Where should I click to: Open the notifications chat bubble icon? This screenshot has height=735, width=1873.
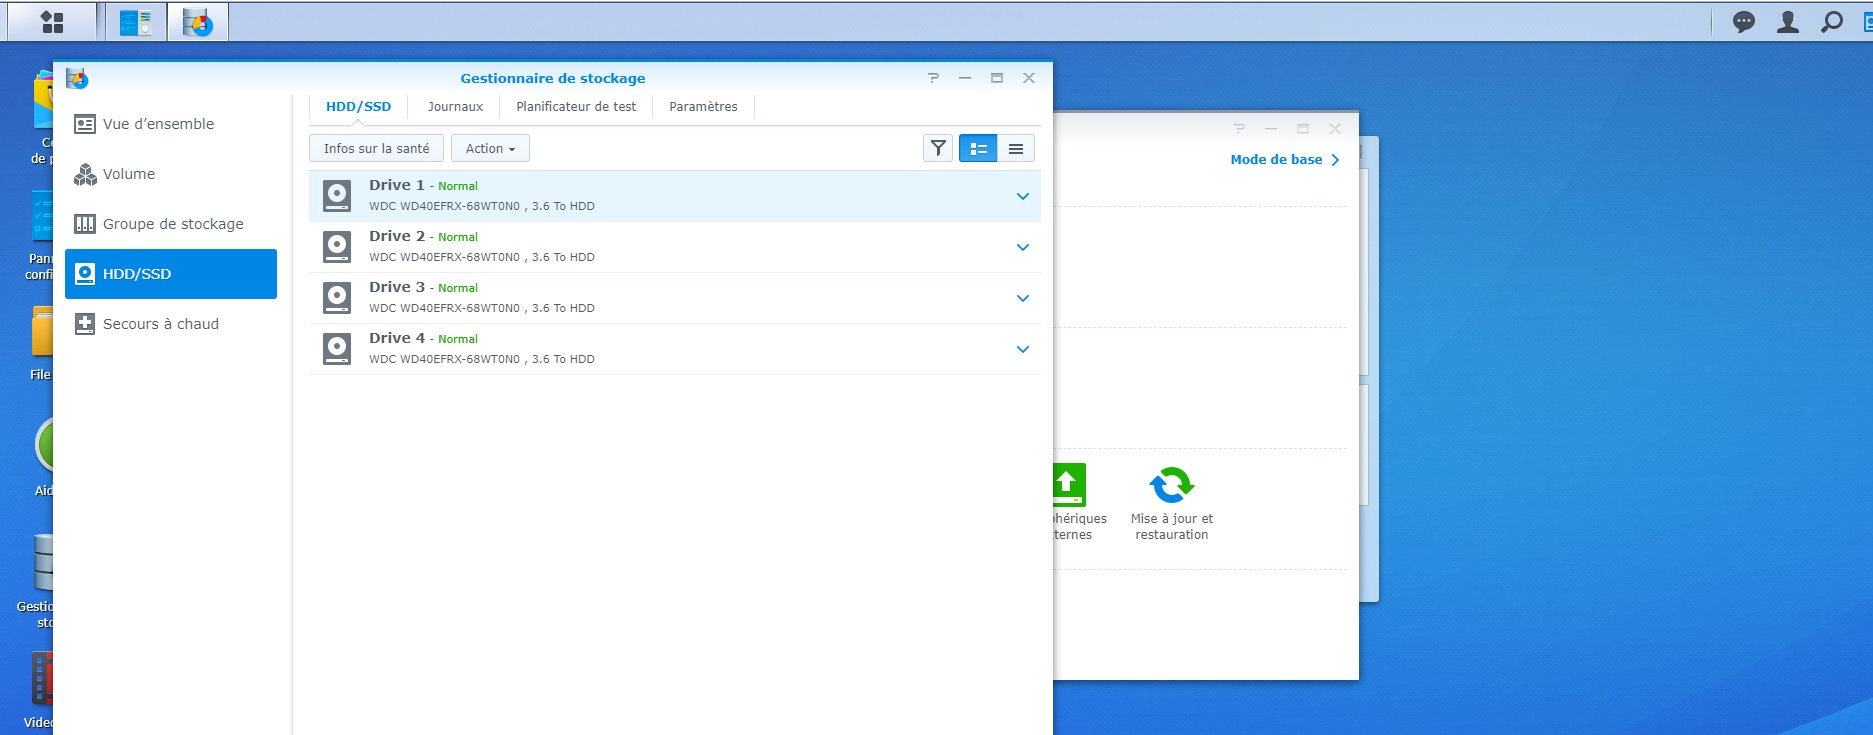point(1744,22)
